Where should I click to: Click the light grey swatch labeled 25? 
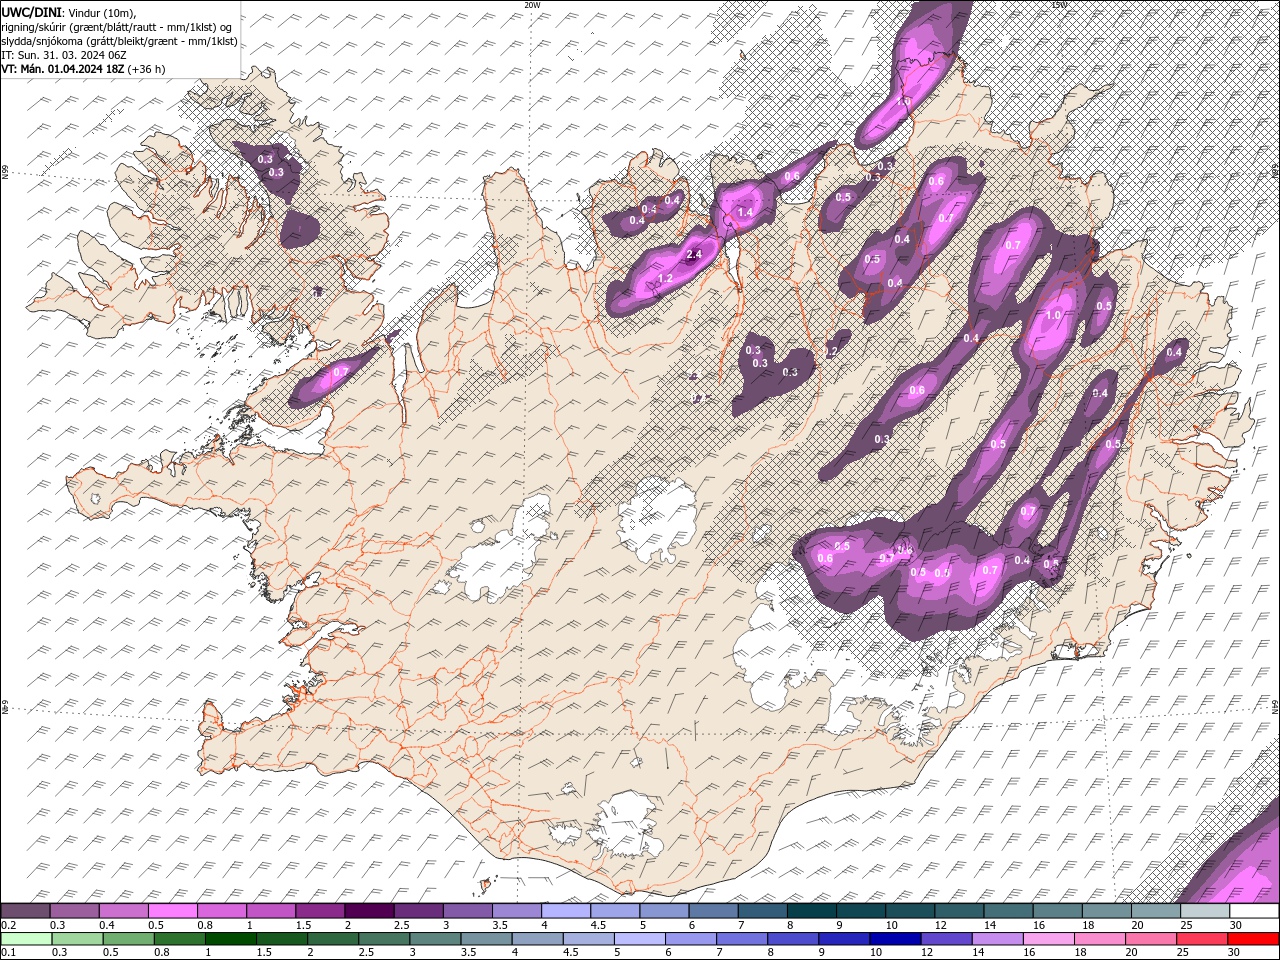[1205, 911]
